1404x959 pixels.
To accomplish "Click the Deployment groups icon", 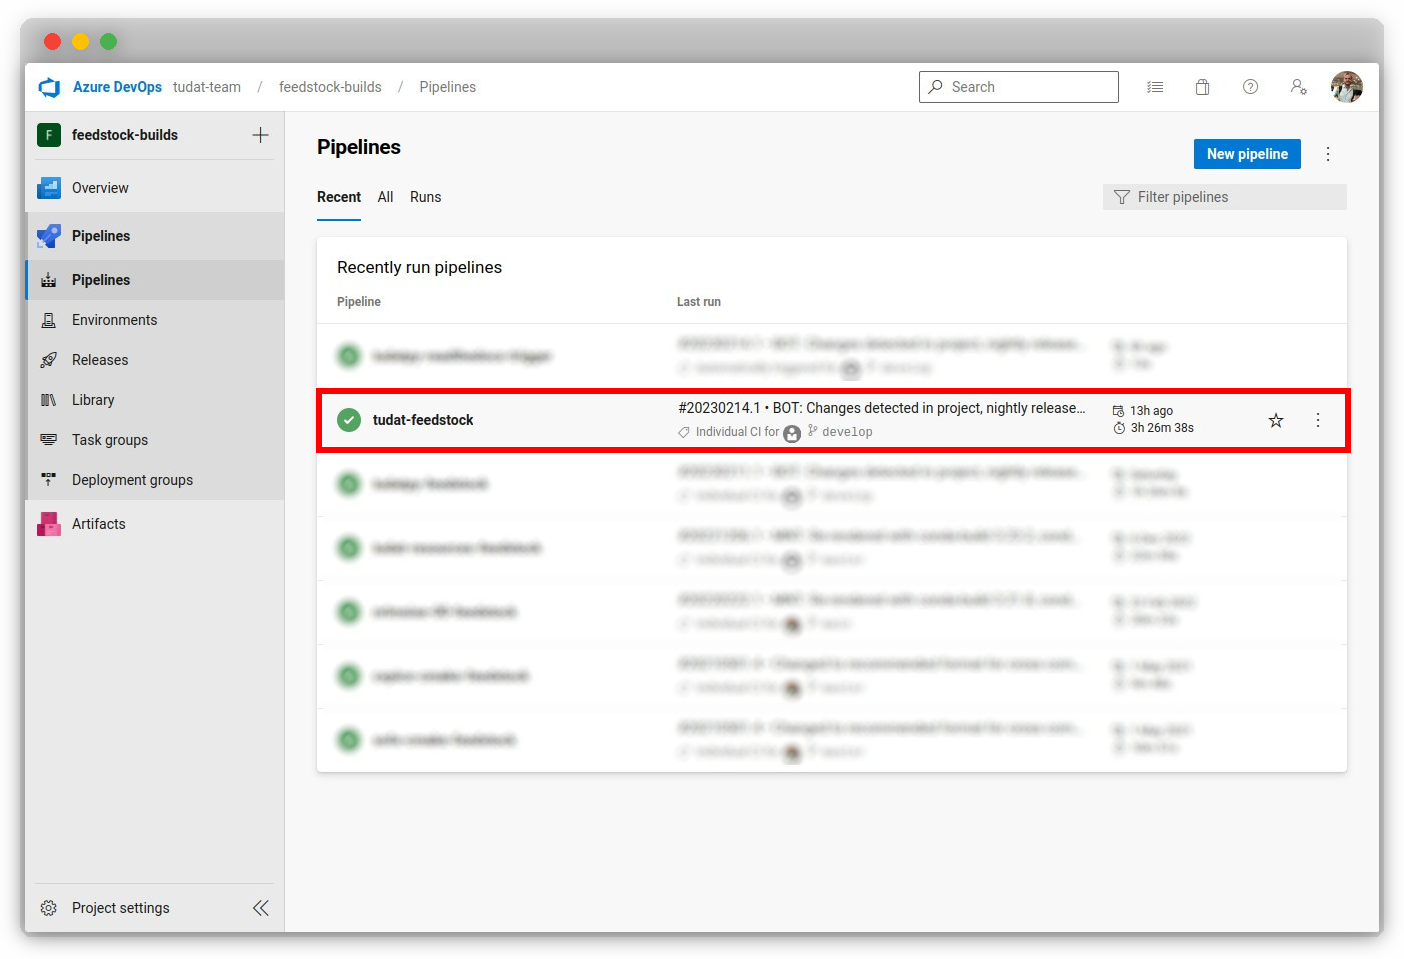I will pos(48,480).
